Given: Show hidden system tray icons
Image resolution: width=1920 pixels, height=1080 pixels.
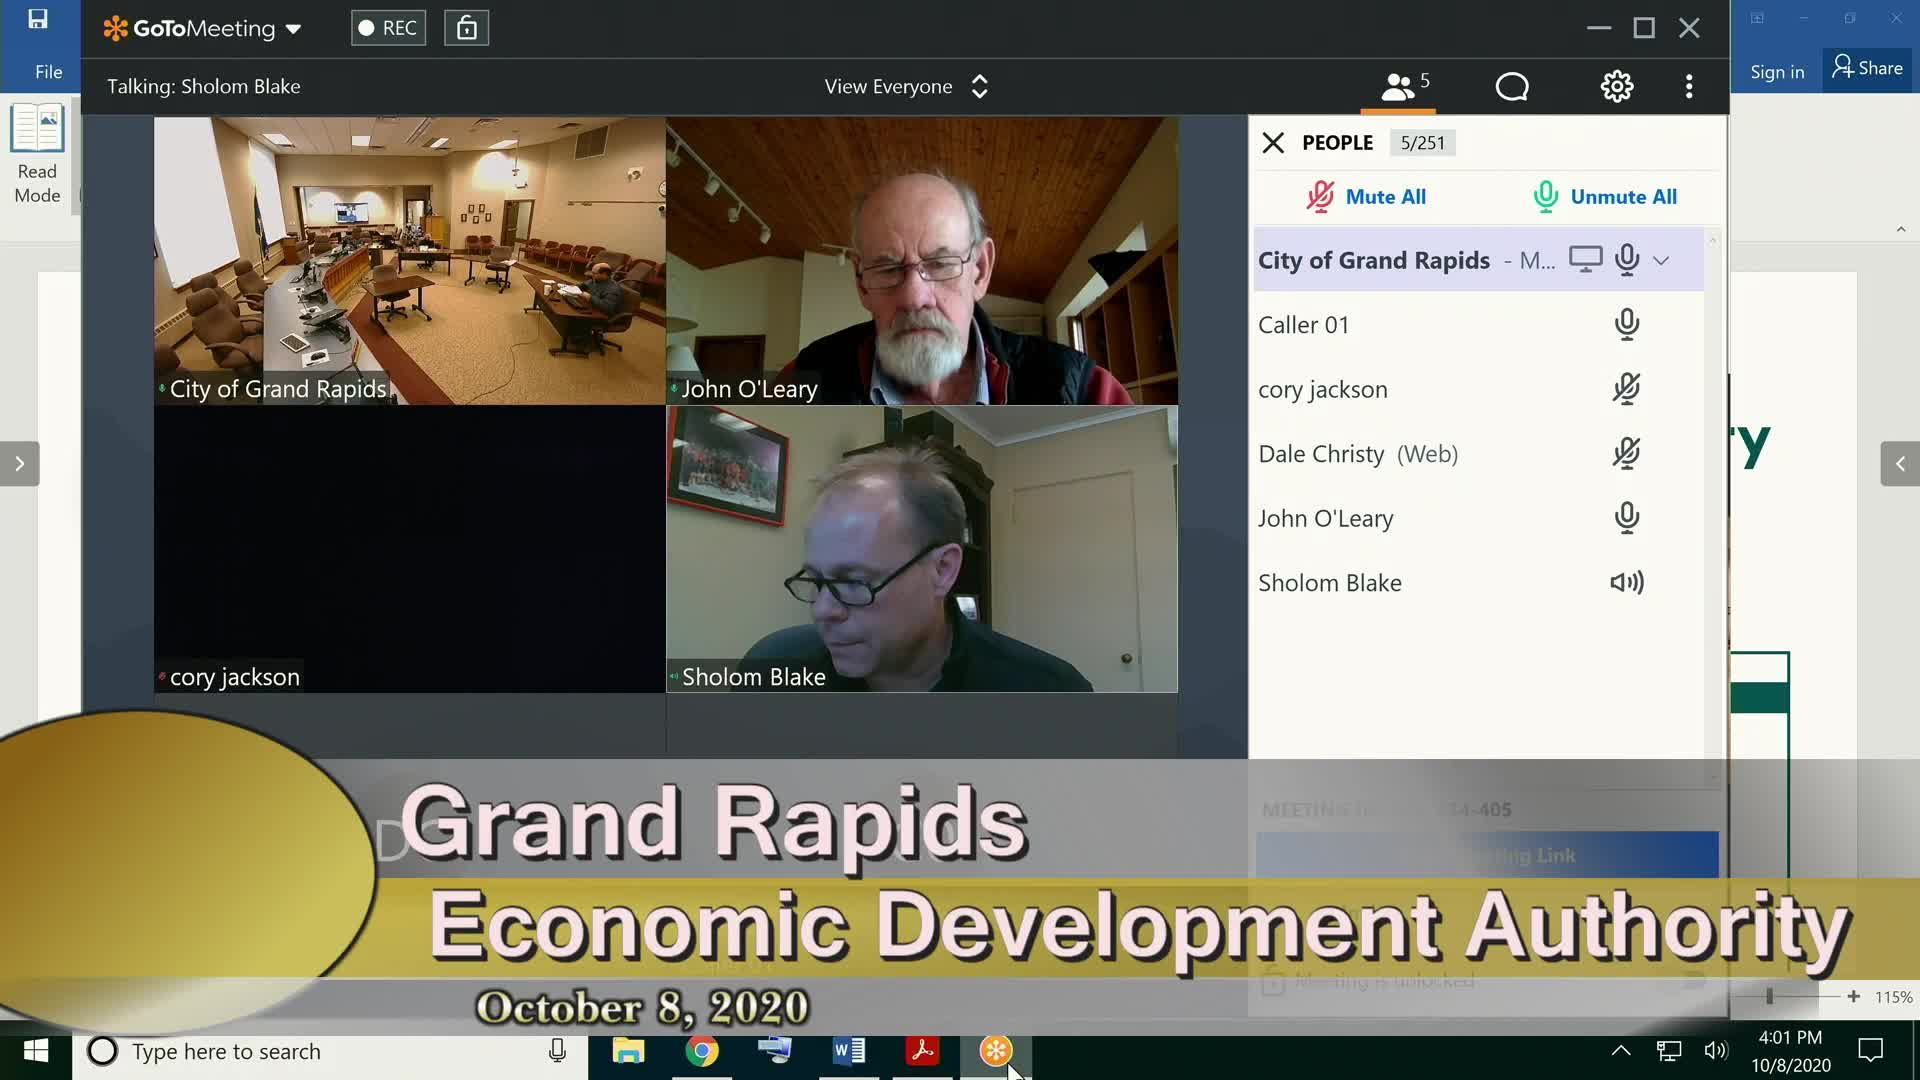Looking at the screenshot, I should tap(1621, 1051).
